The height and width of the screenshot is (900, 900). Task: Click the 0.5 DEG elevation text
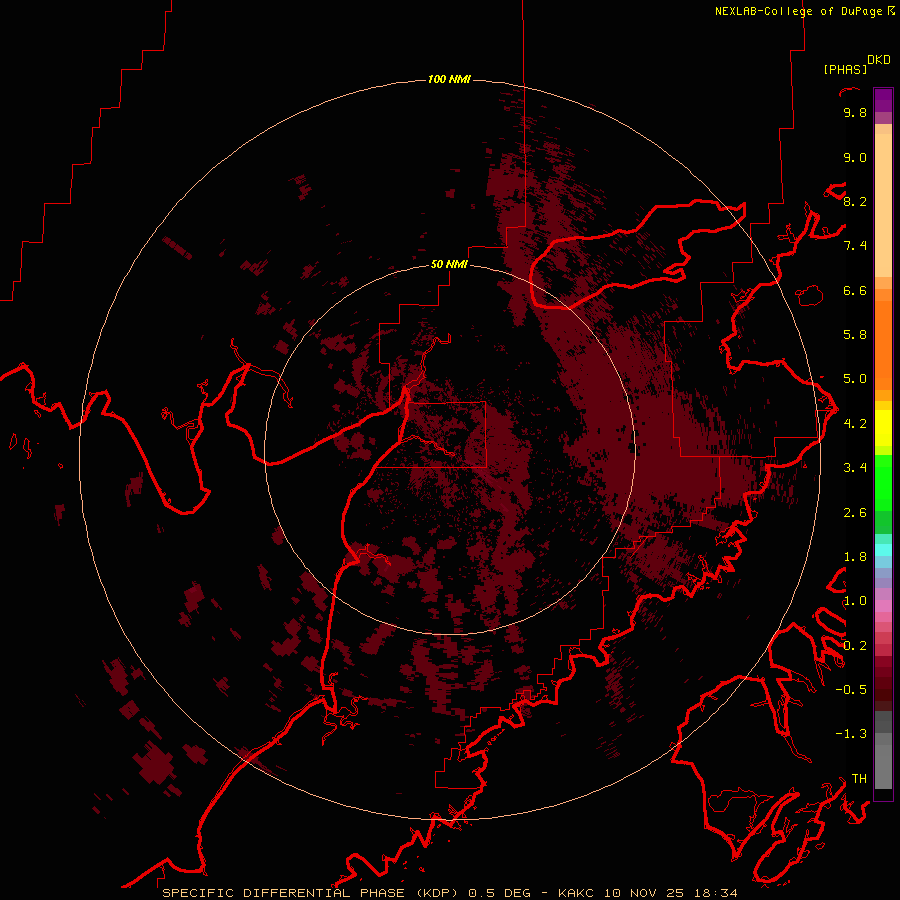498,893
